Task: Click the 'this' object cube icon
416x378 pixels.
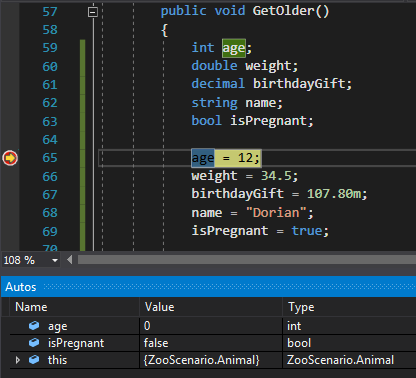Action: [34, 360]
